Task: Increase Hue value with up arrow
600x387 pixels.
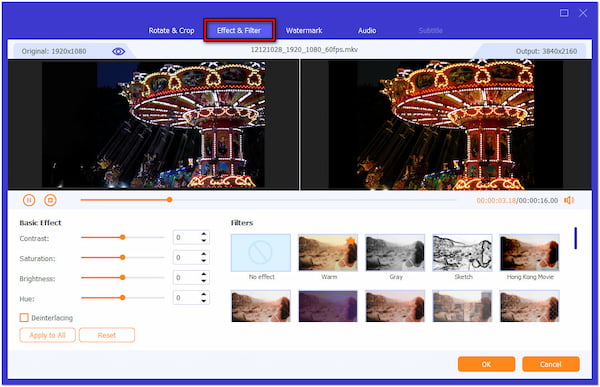Action: coord(204,294)
